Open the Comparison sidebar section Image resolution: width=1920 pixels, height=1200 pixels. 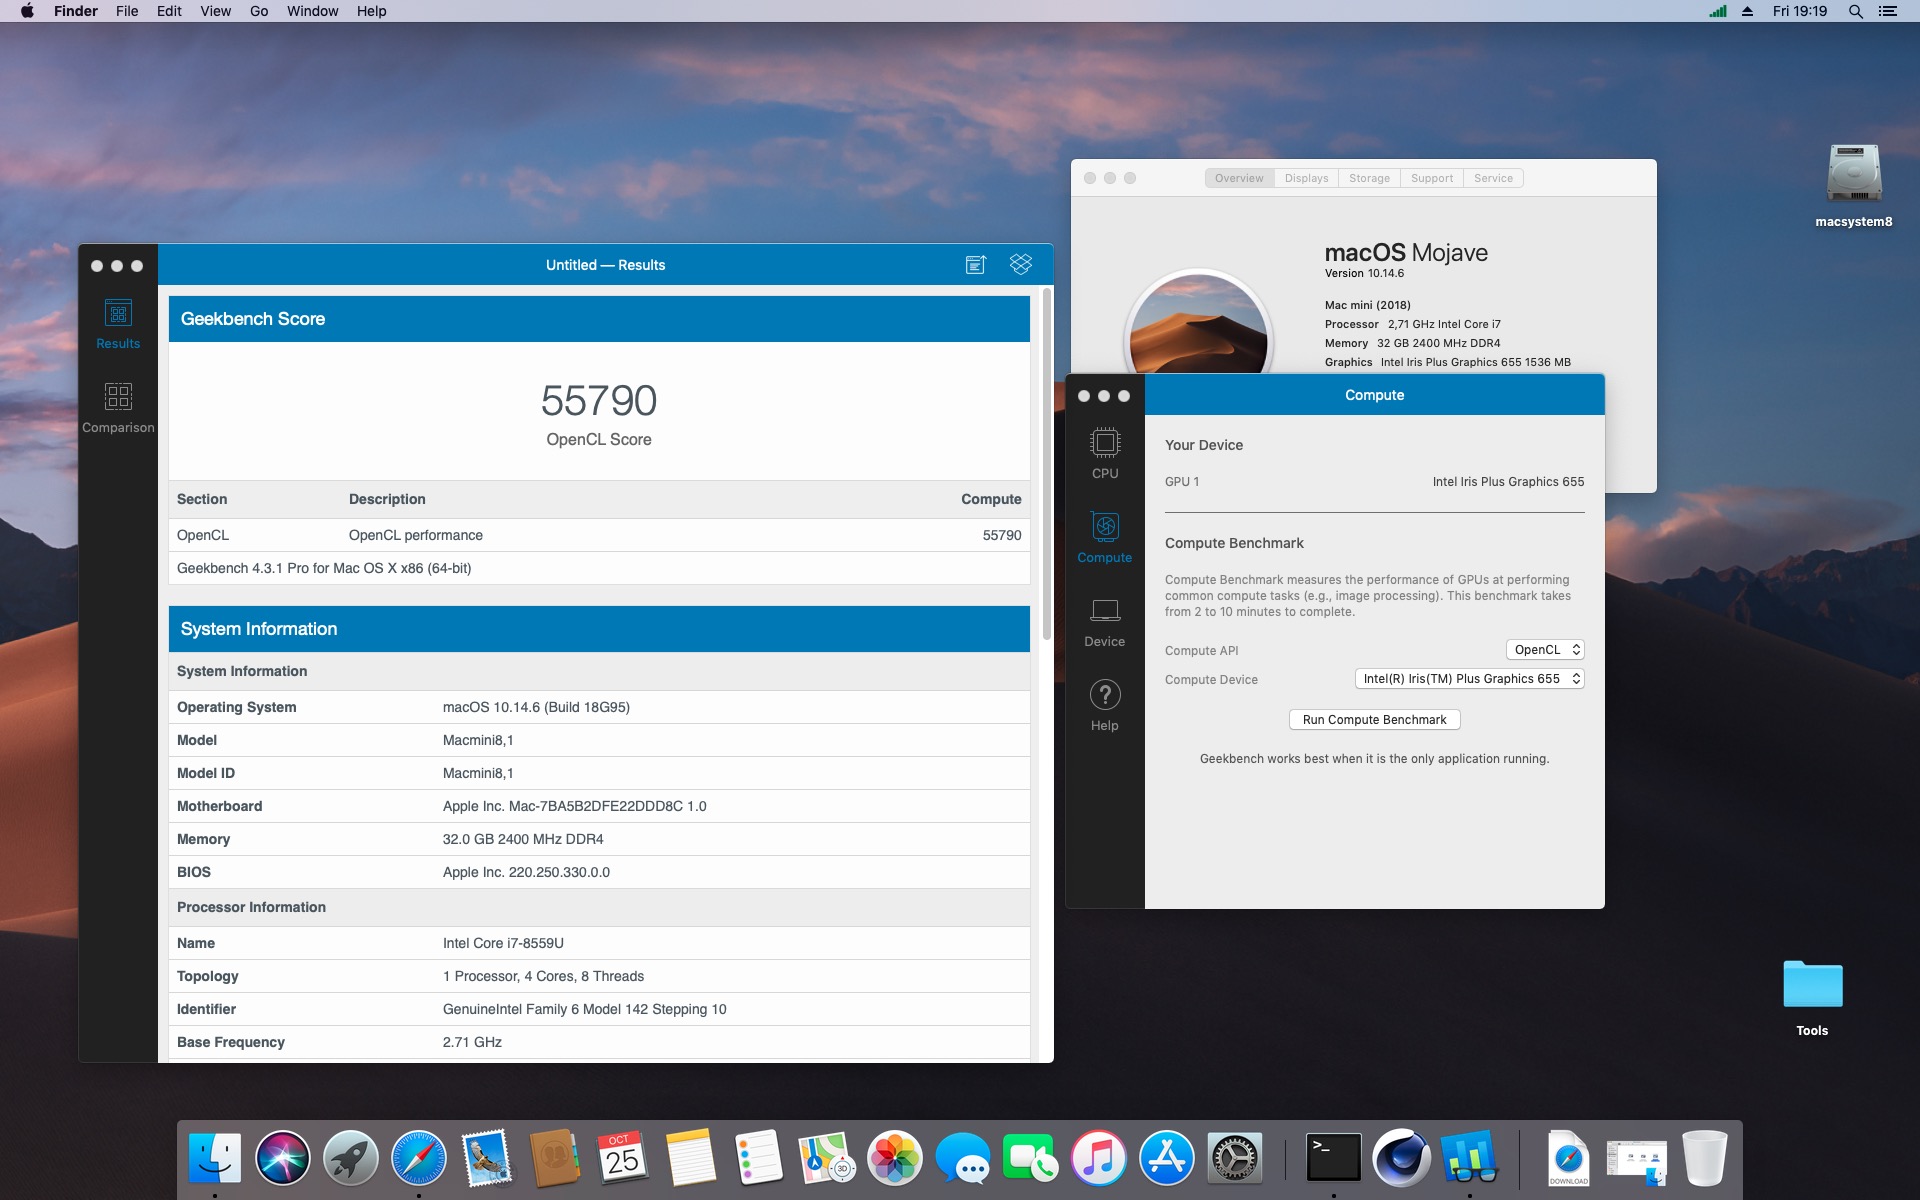coord(118,408)
